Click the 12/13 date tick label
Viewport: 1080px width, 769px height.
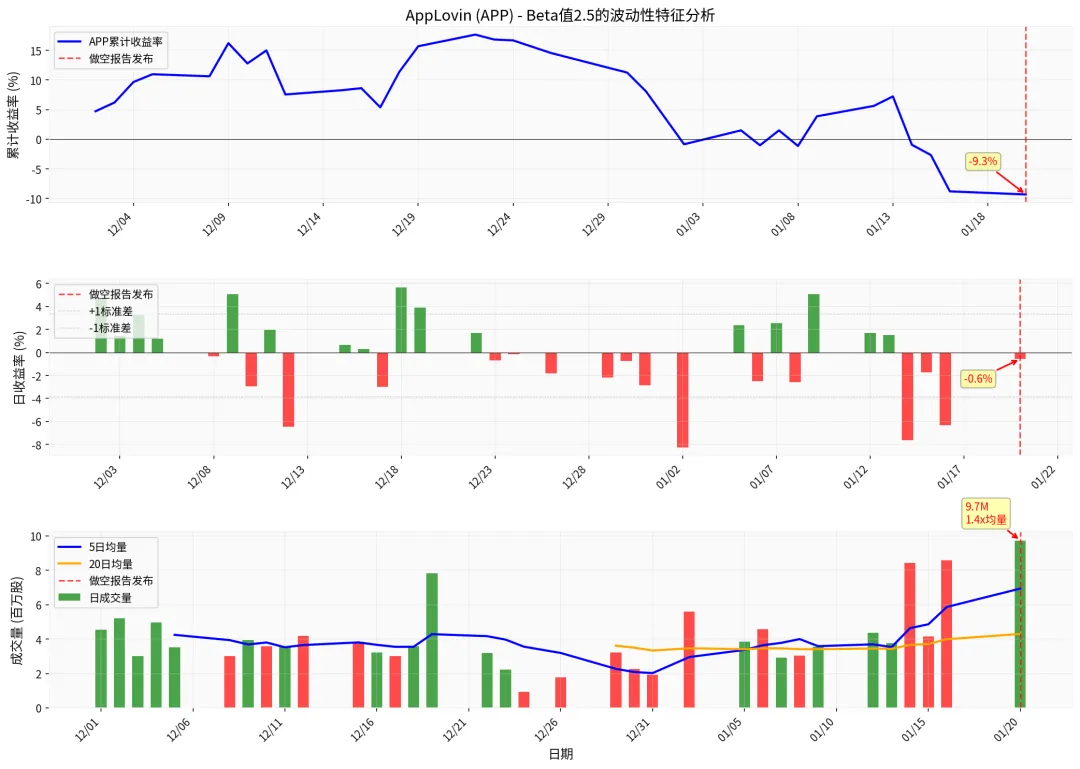[x=293, y=478]
